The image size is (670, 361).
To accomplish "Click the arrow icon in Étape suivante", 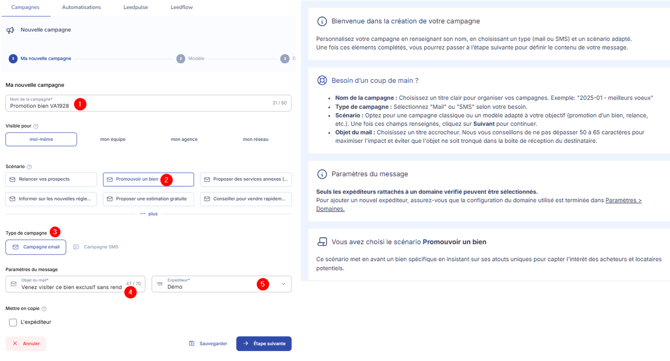I will pos(246,343).
